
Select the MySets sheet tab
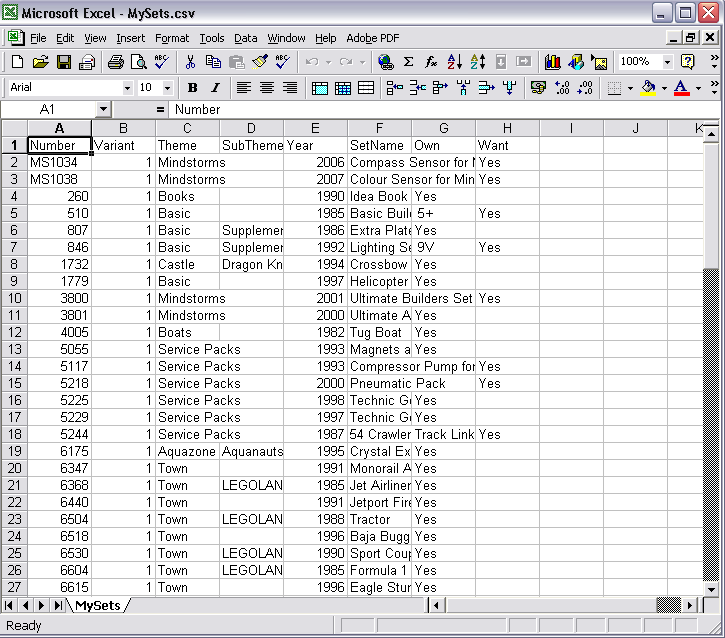click(x=98, y=606)
